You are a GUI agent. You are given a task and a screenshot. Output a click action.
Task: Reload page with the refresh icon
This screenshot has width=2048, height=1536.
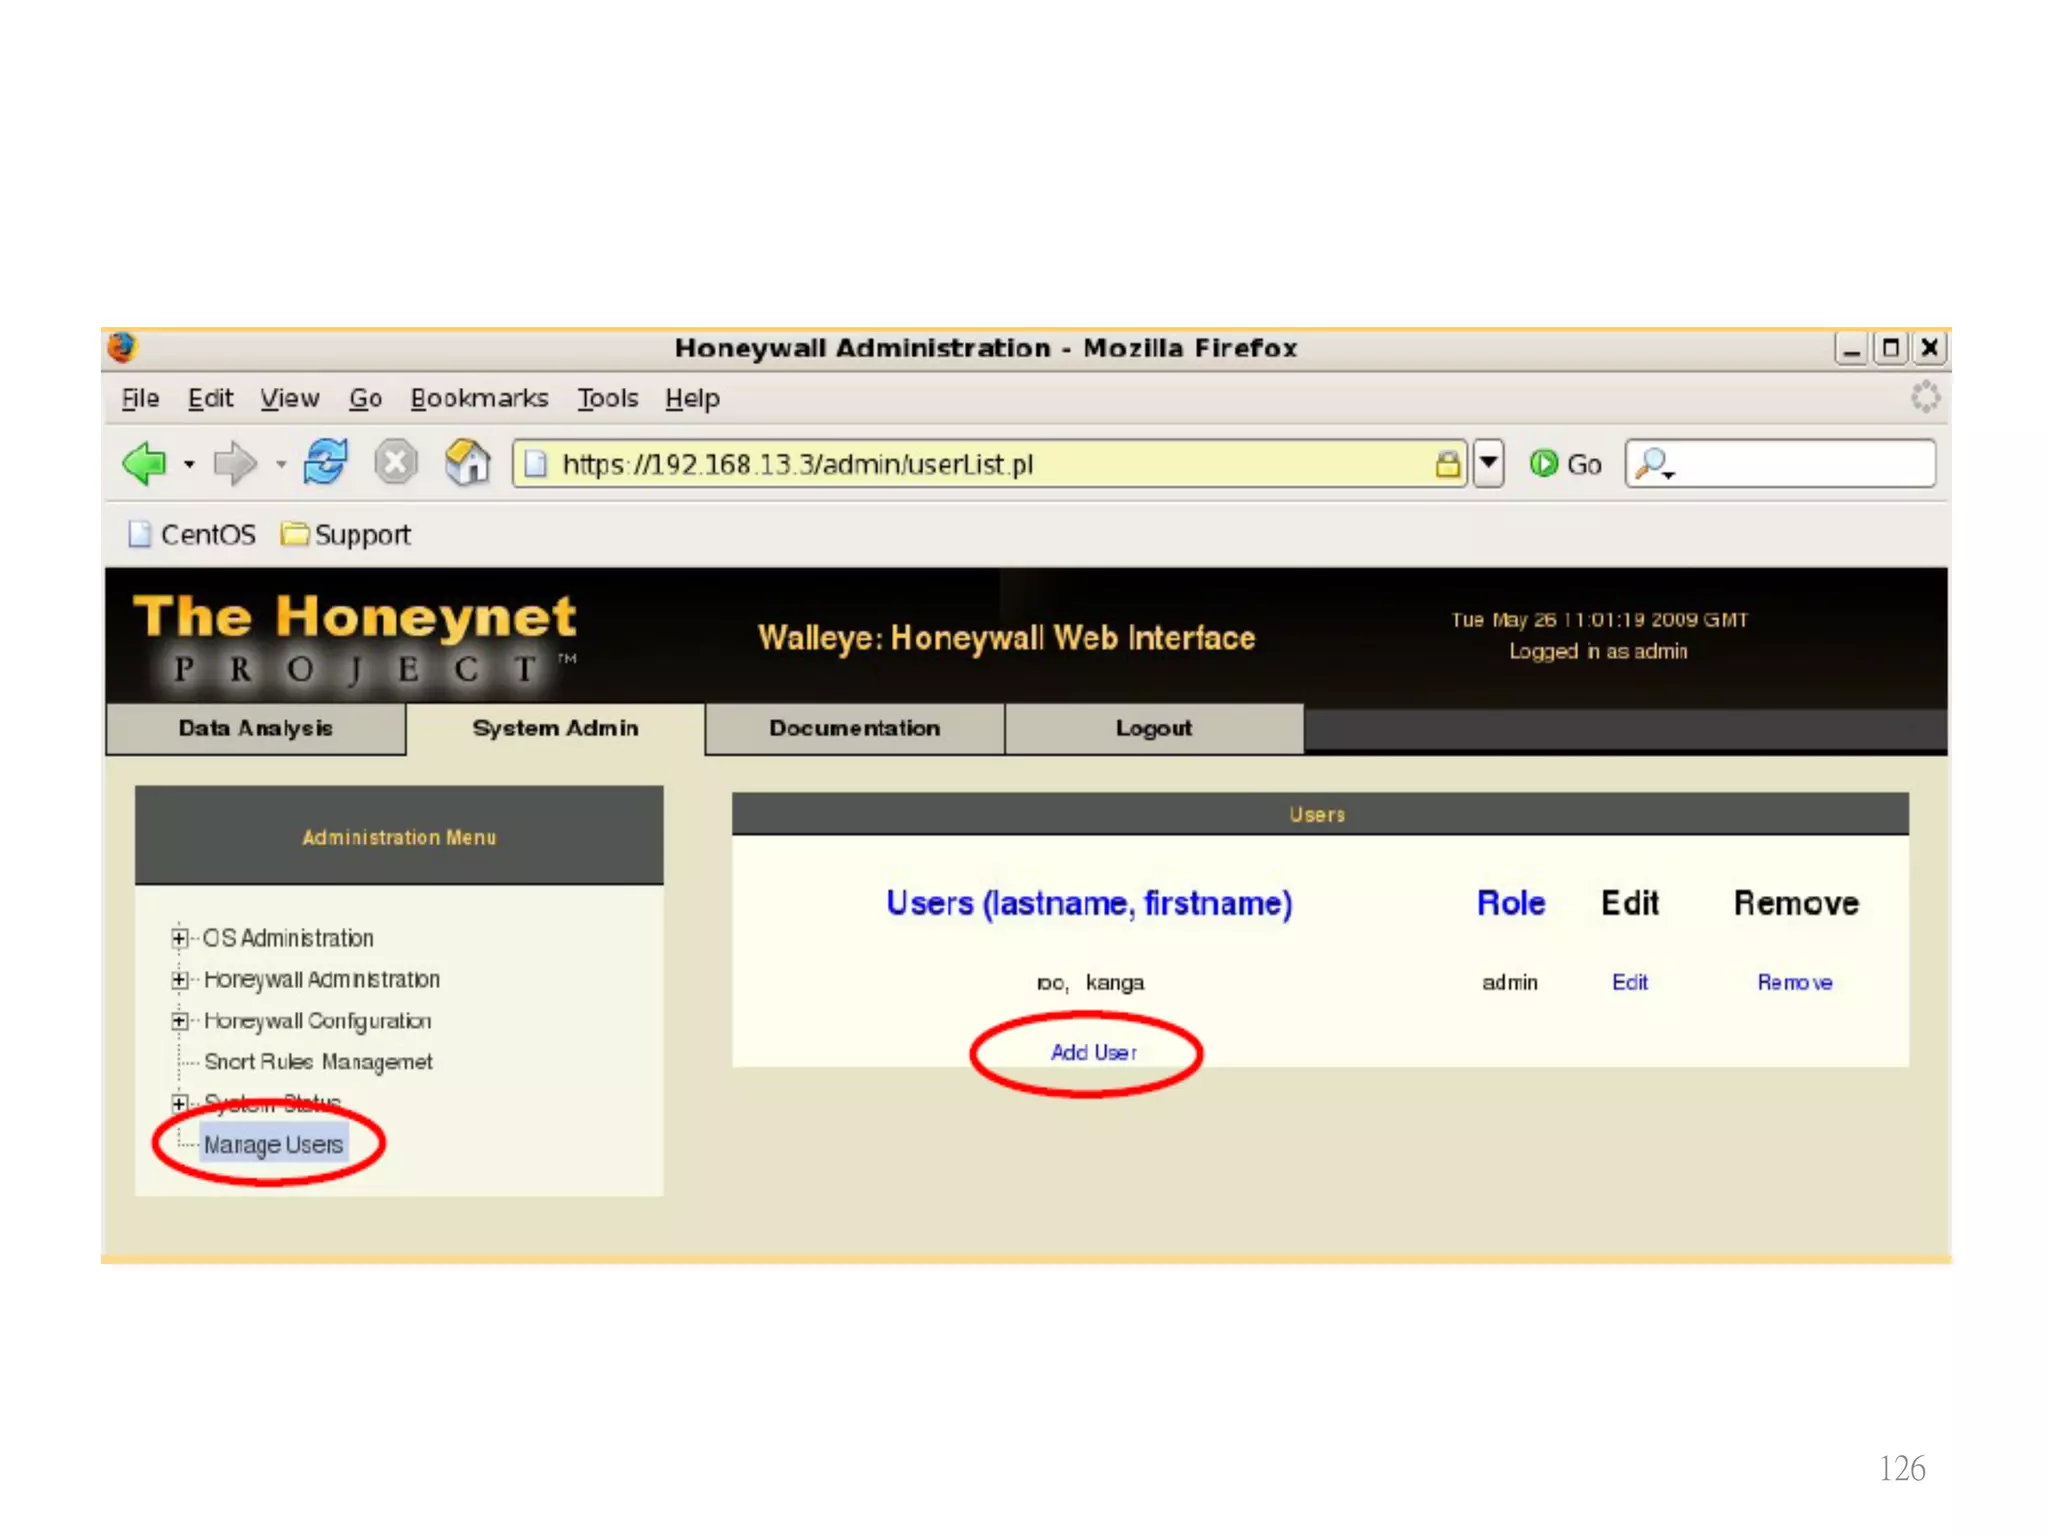click(x=326, y=463)
